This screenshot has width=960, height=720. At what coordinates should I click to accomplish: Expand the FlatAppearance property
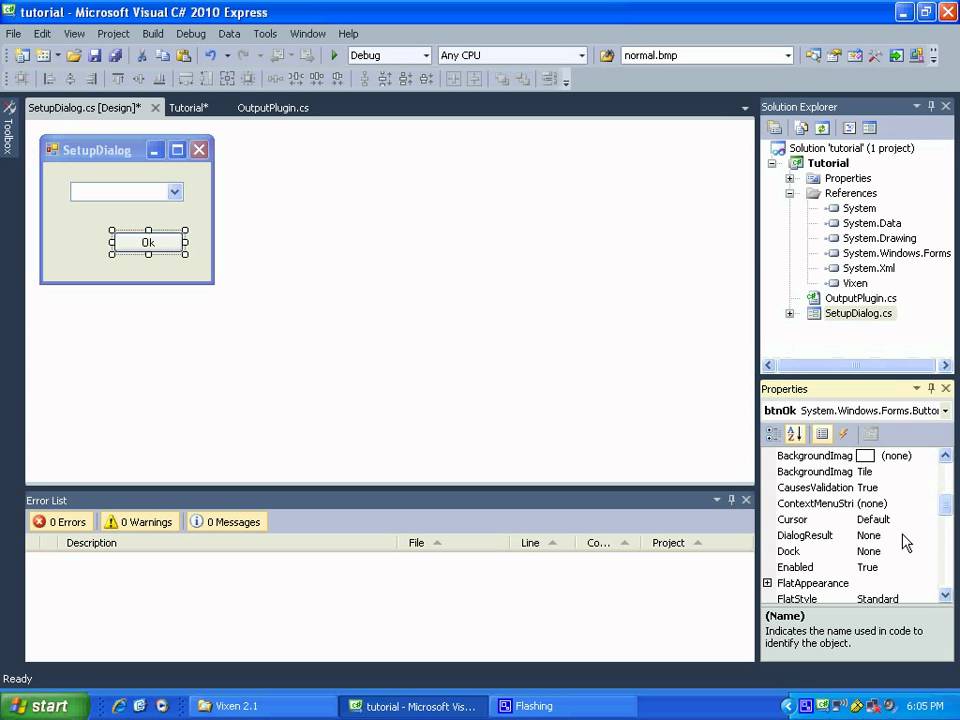(x=767, y=583)
